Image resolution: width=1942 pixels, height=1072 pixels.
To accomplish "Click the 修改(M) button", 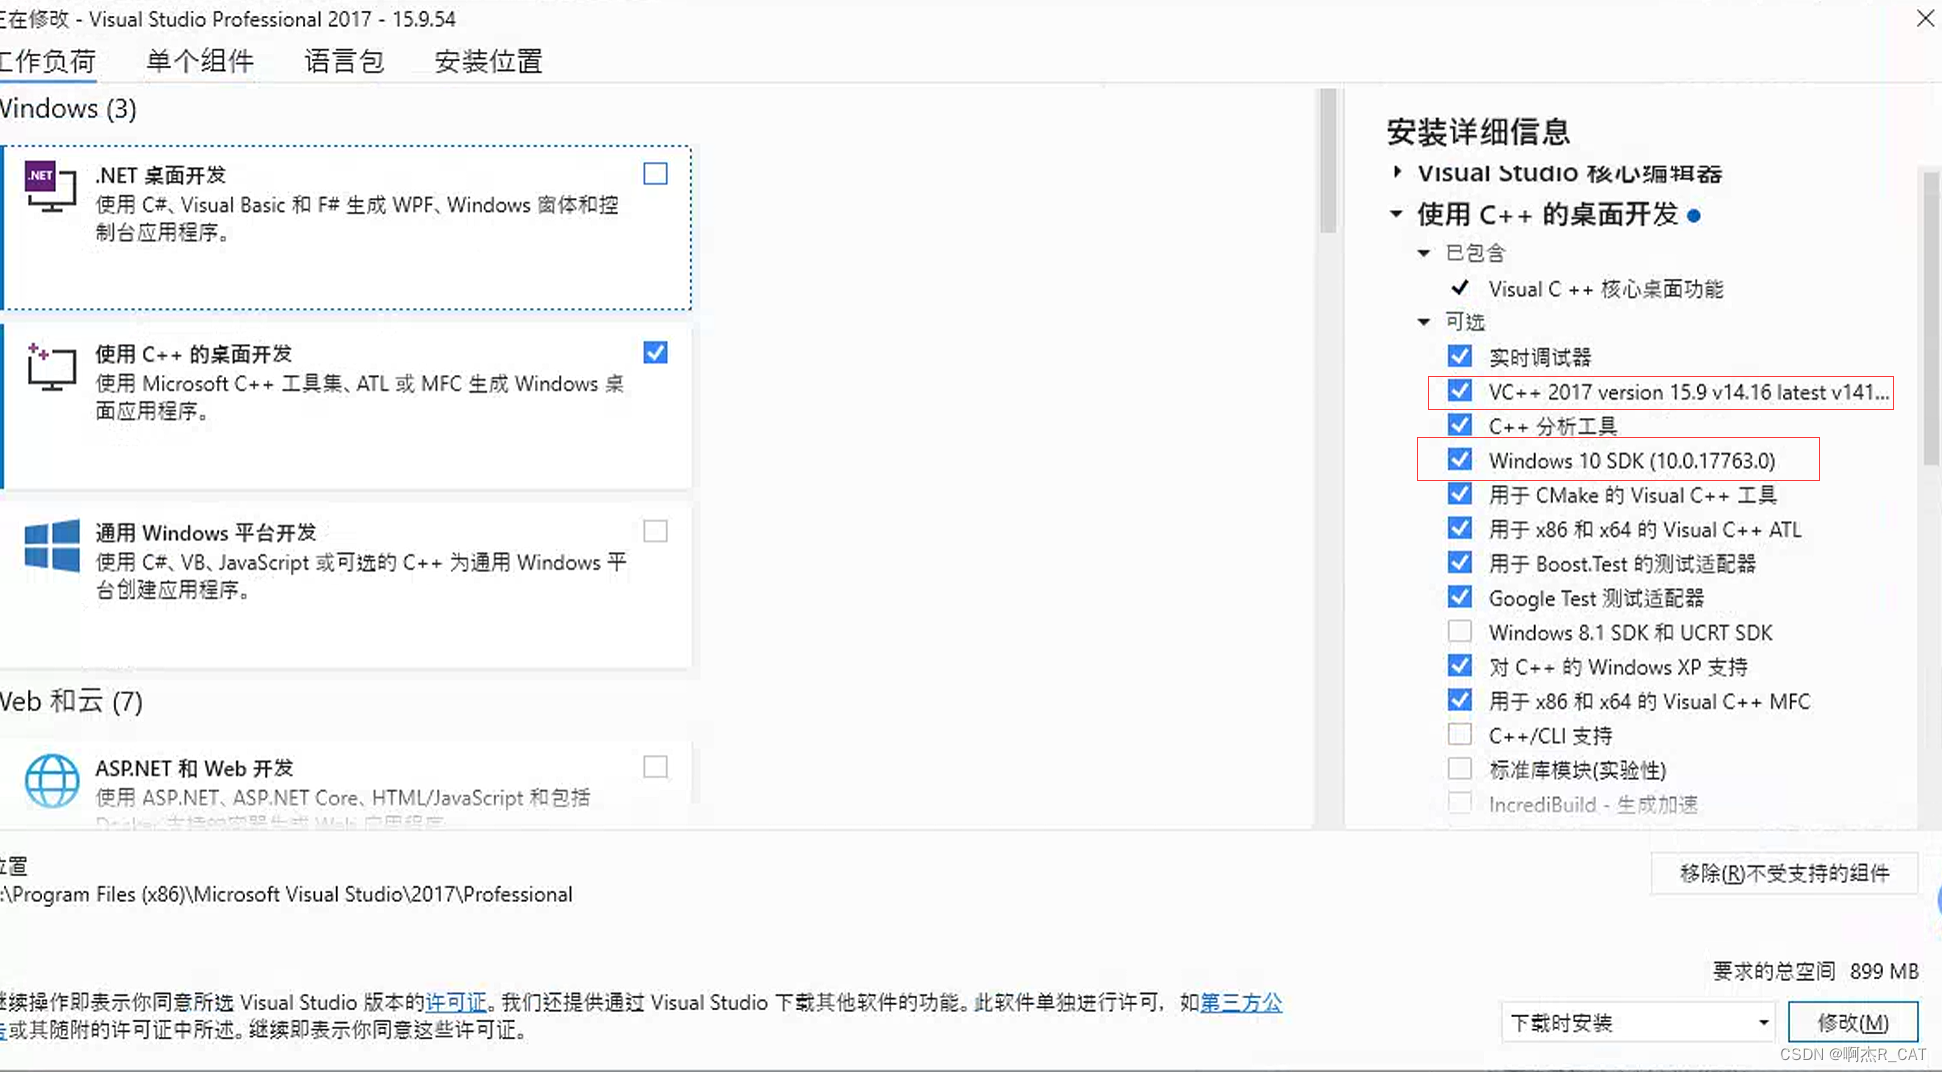I will (1853, 1022).
